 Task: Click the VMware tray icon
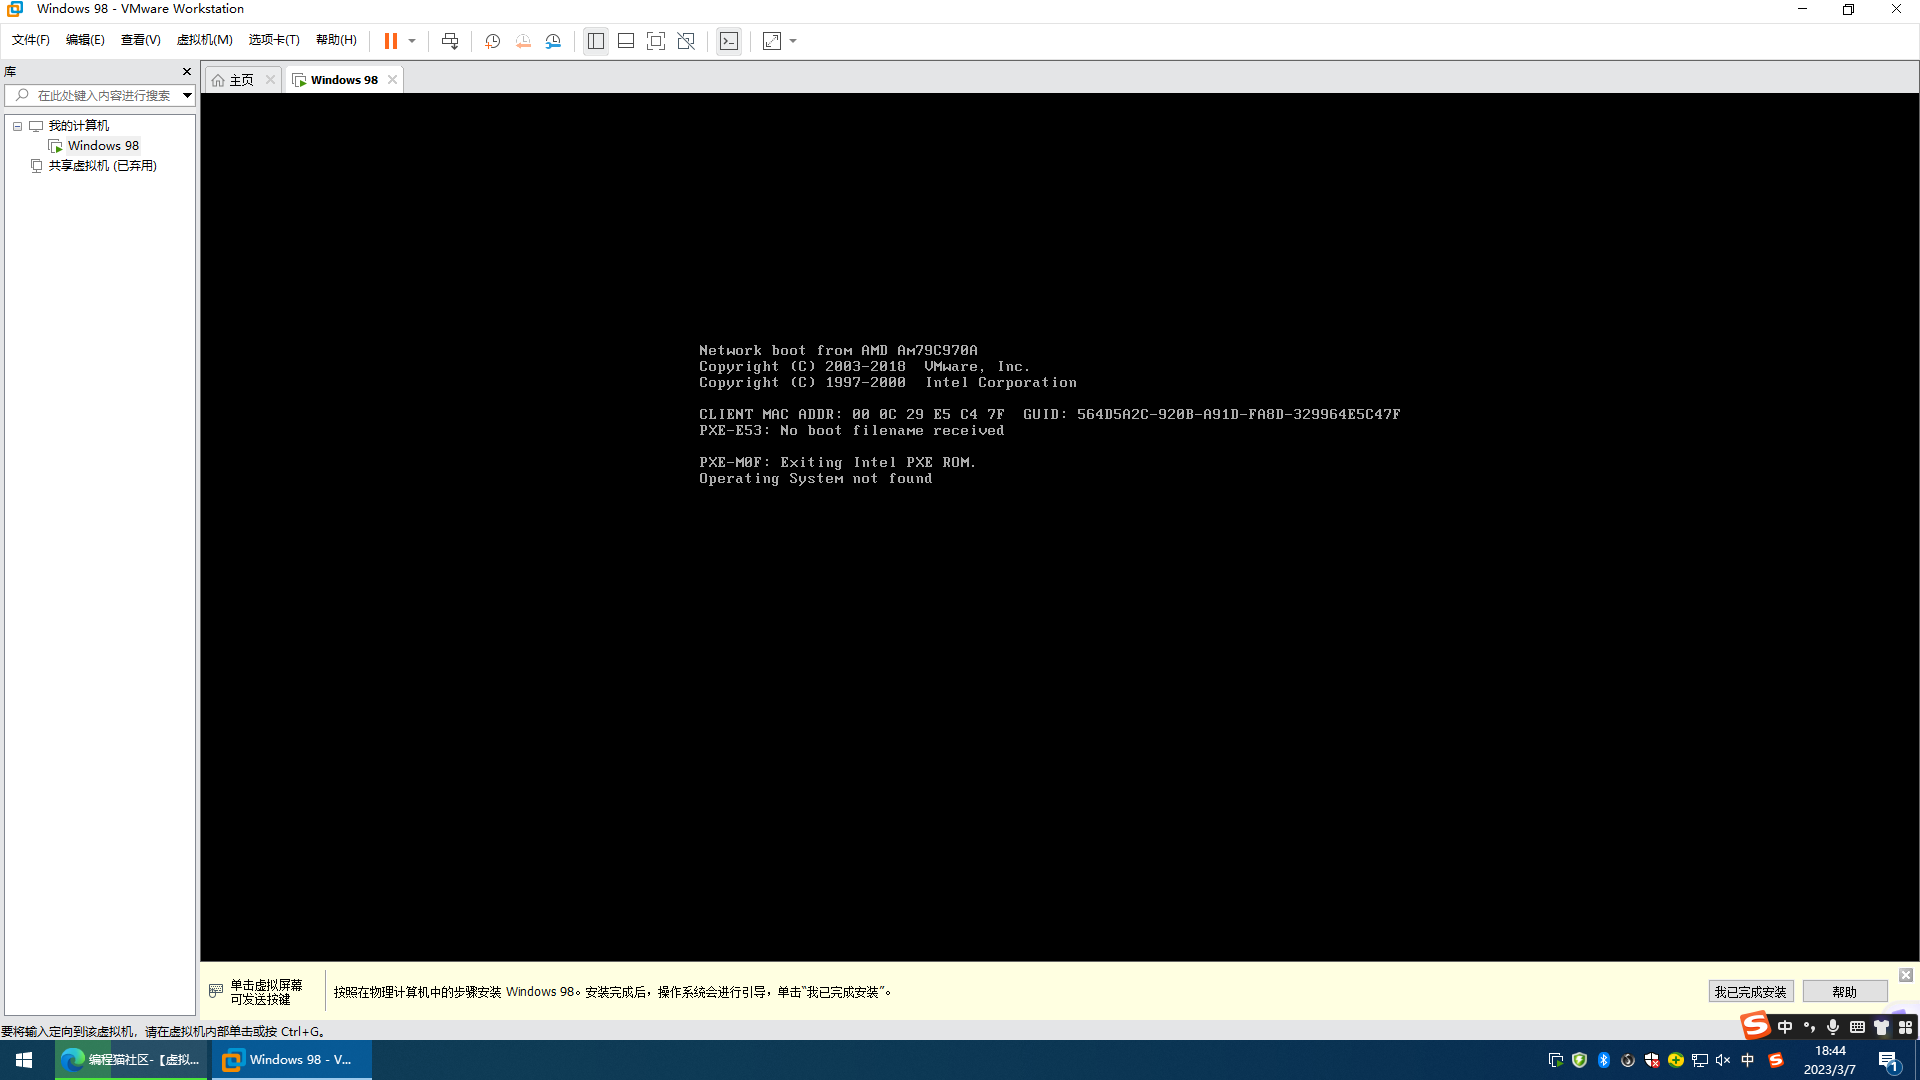[1556, 1060]
